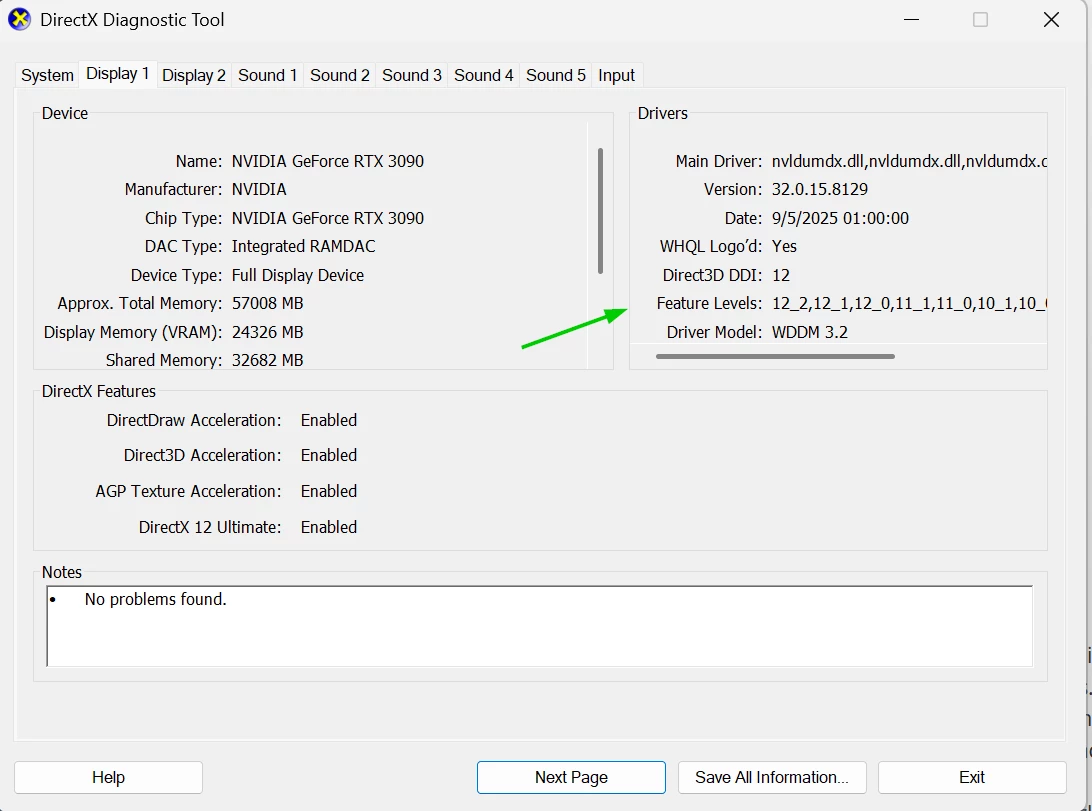
Task: Switch to the Input tab
Action: (x=616, y=75)
